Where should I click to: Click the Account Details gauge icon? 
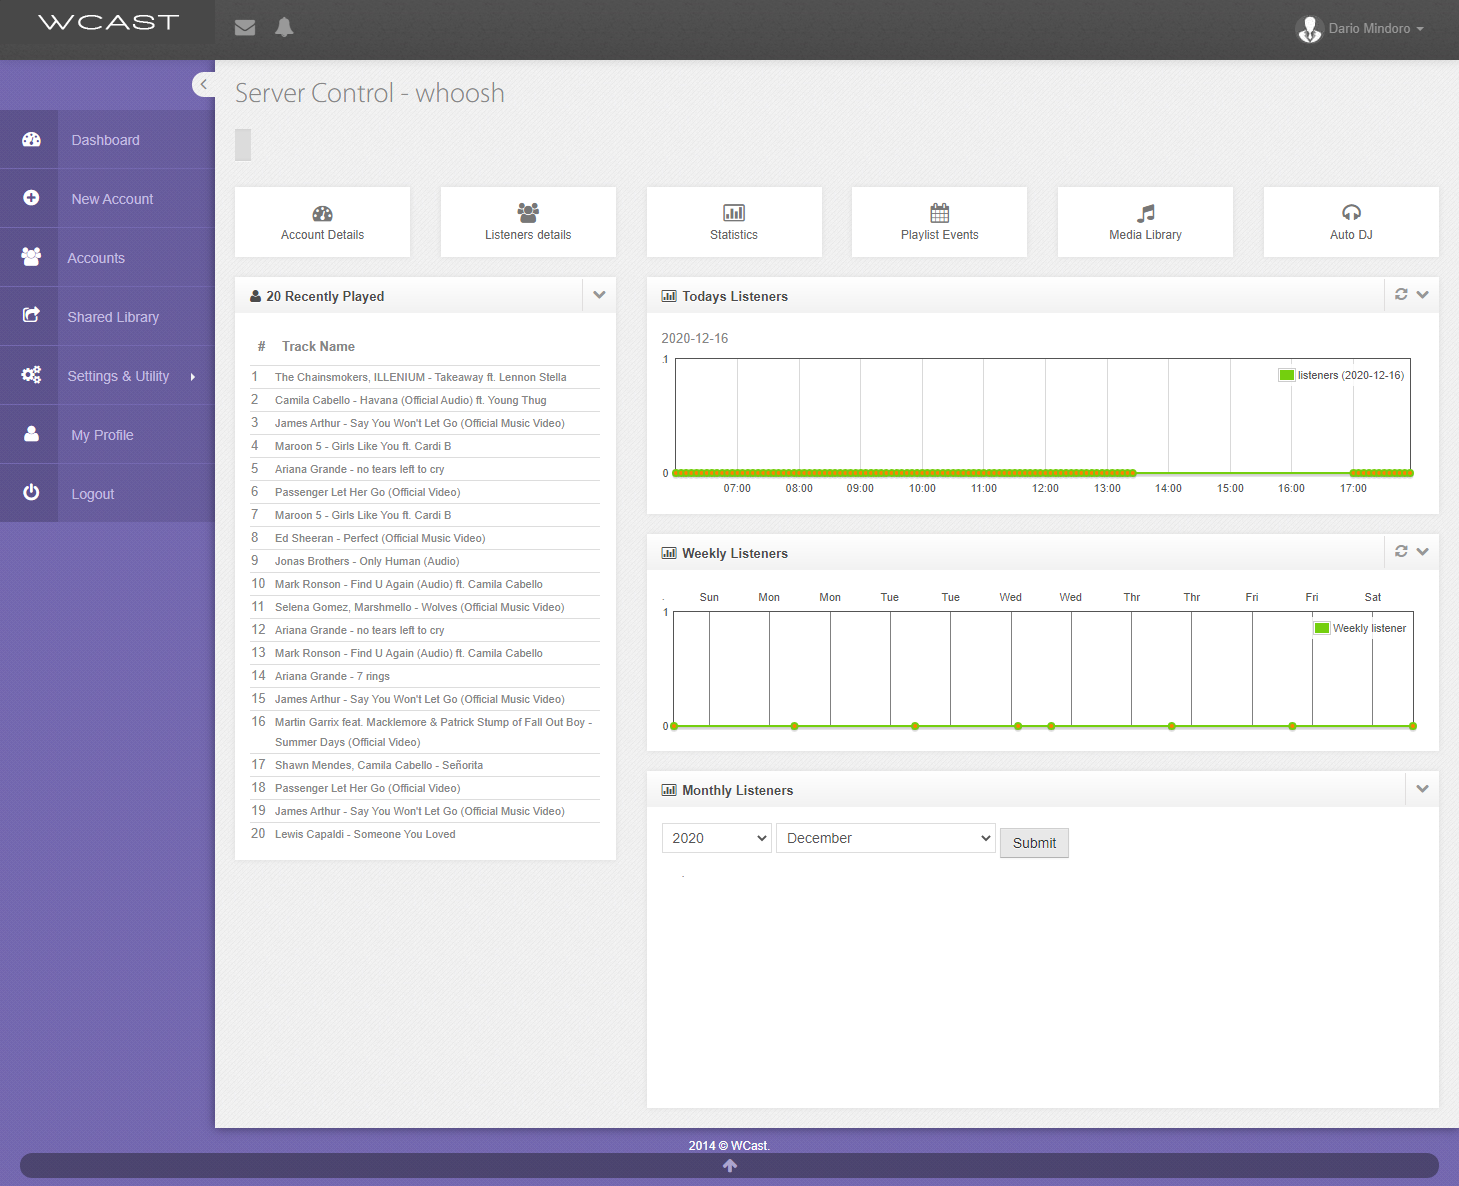pyautogui.click(x=322, y=213)
